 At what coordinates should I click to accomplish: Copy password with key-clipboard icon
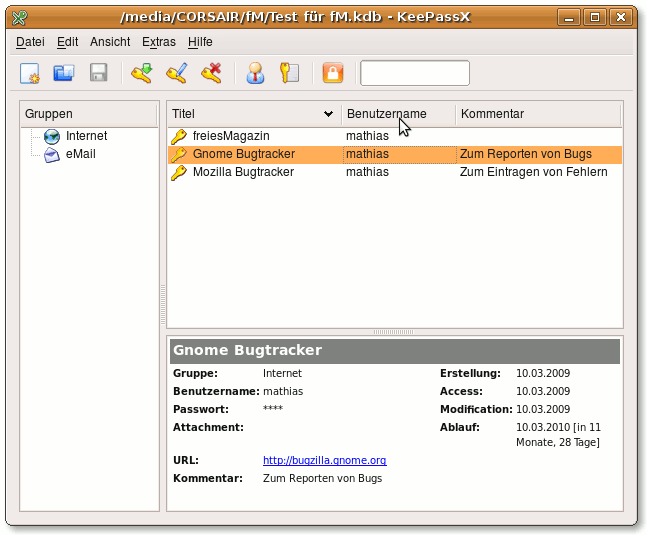coord(290,73)
